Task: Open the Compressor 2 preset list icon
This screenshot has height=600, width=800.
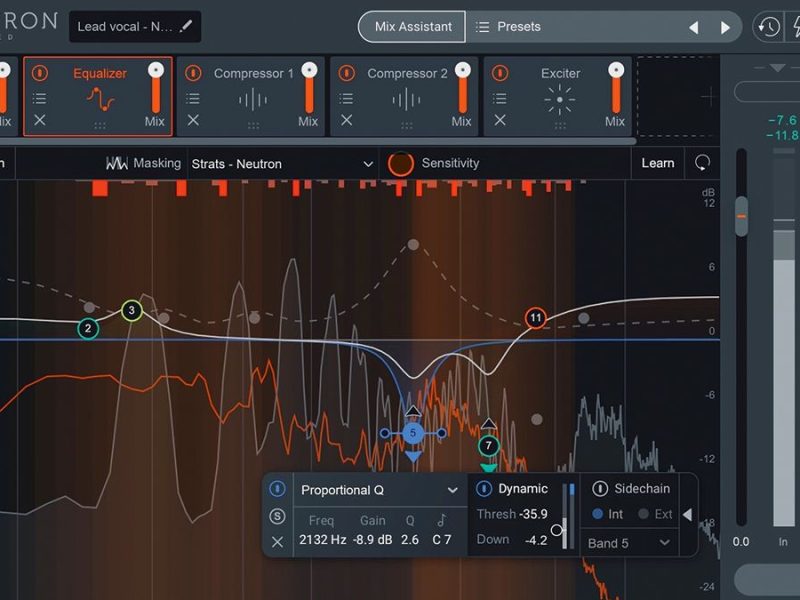Action: 346,98
